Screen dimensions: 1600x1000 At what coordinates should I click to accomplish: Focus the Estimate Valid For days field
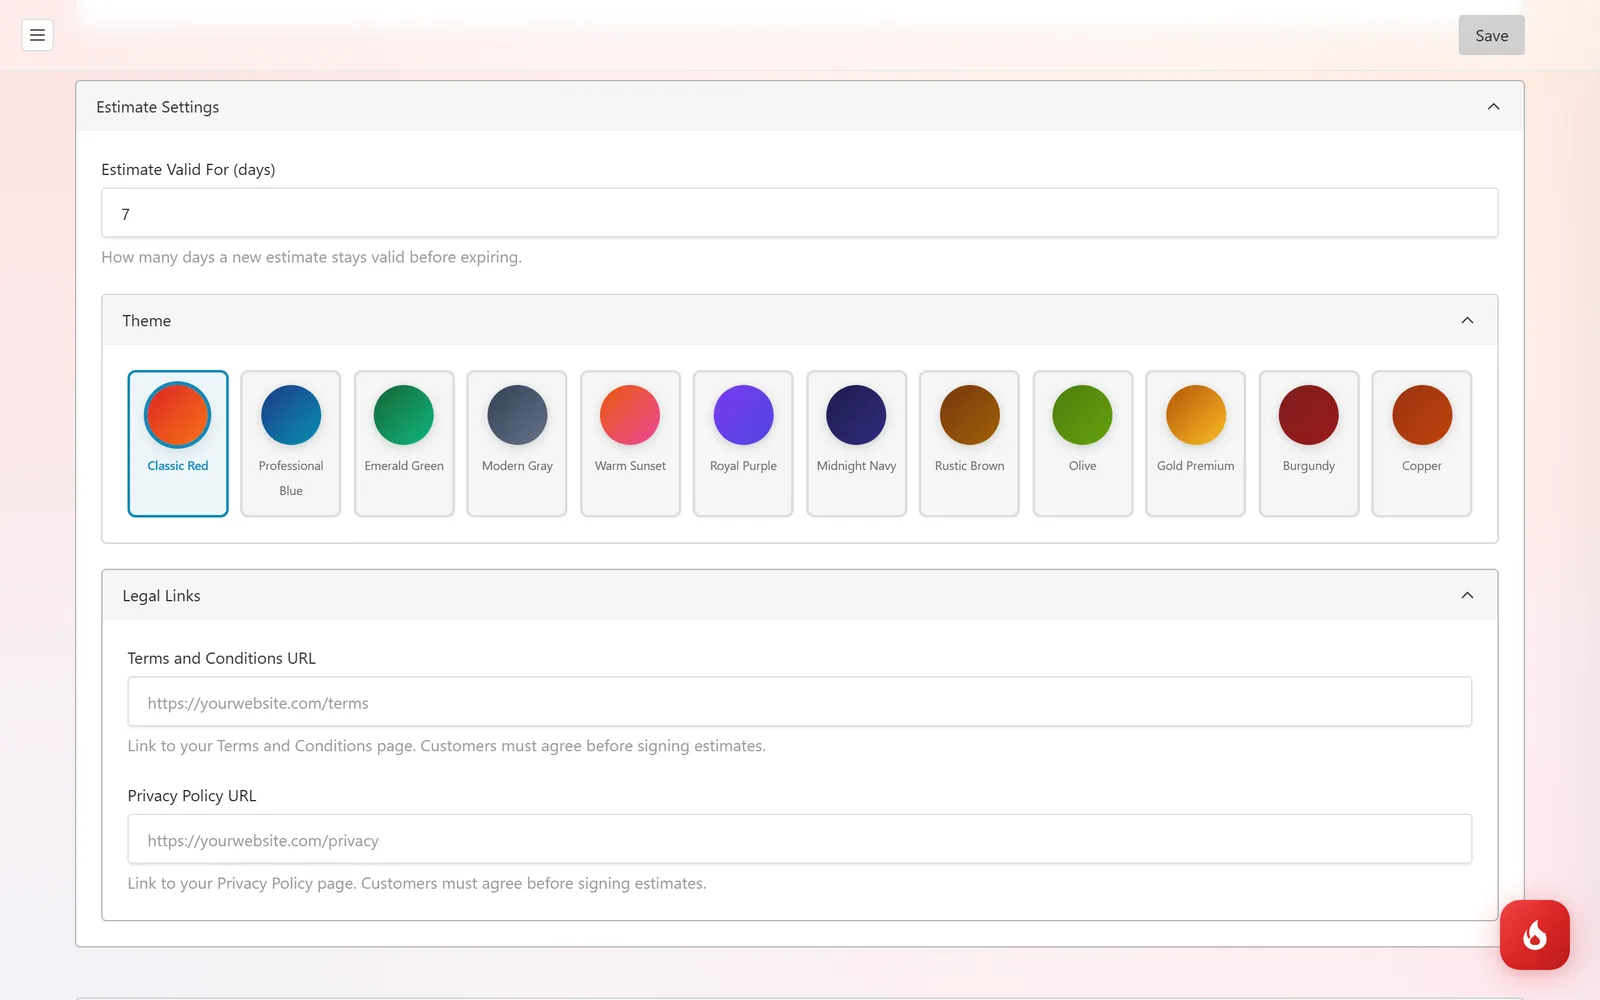800,213
